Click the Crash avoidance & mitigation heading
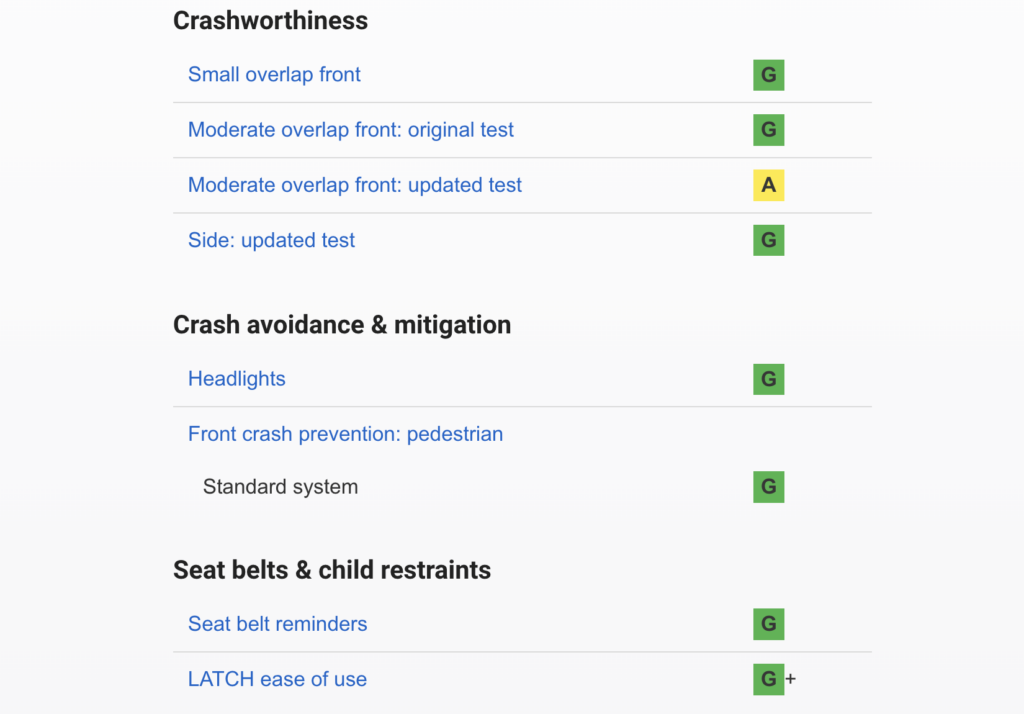The image size is (1024, 714). 342,325
